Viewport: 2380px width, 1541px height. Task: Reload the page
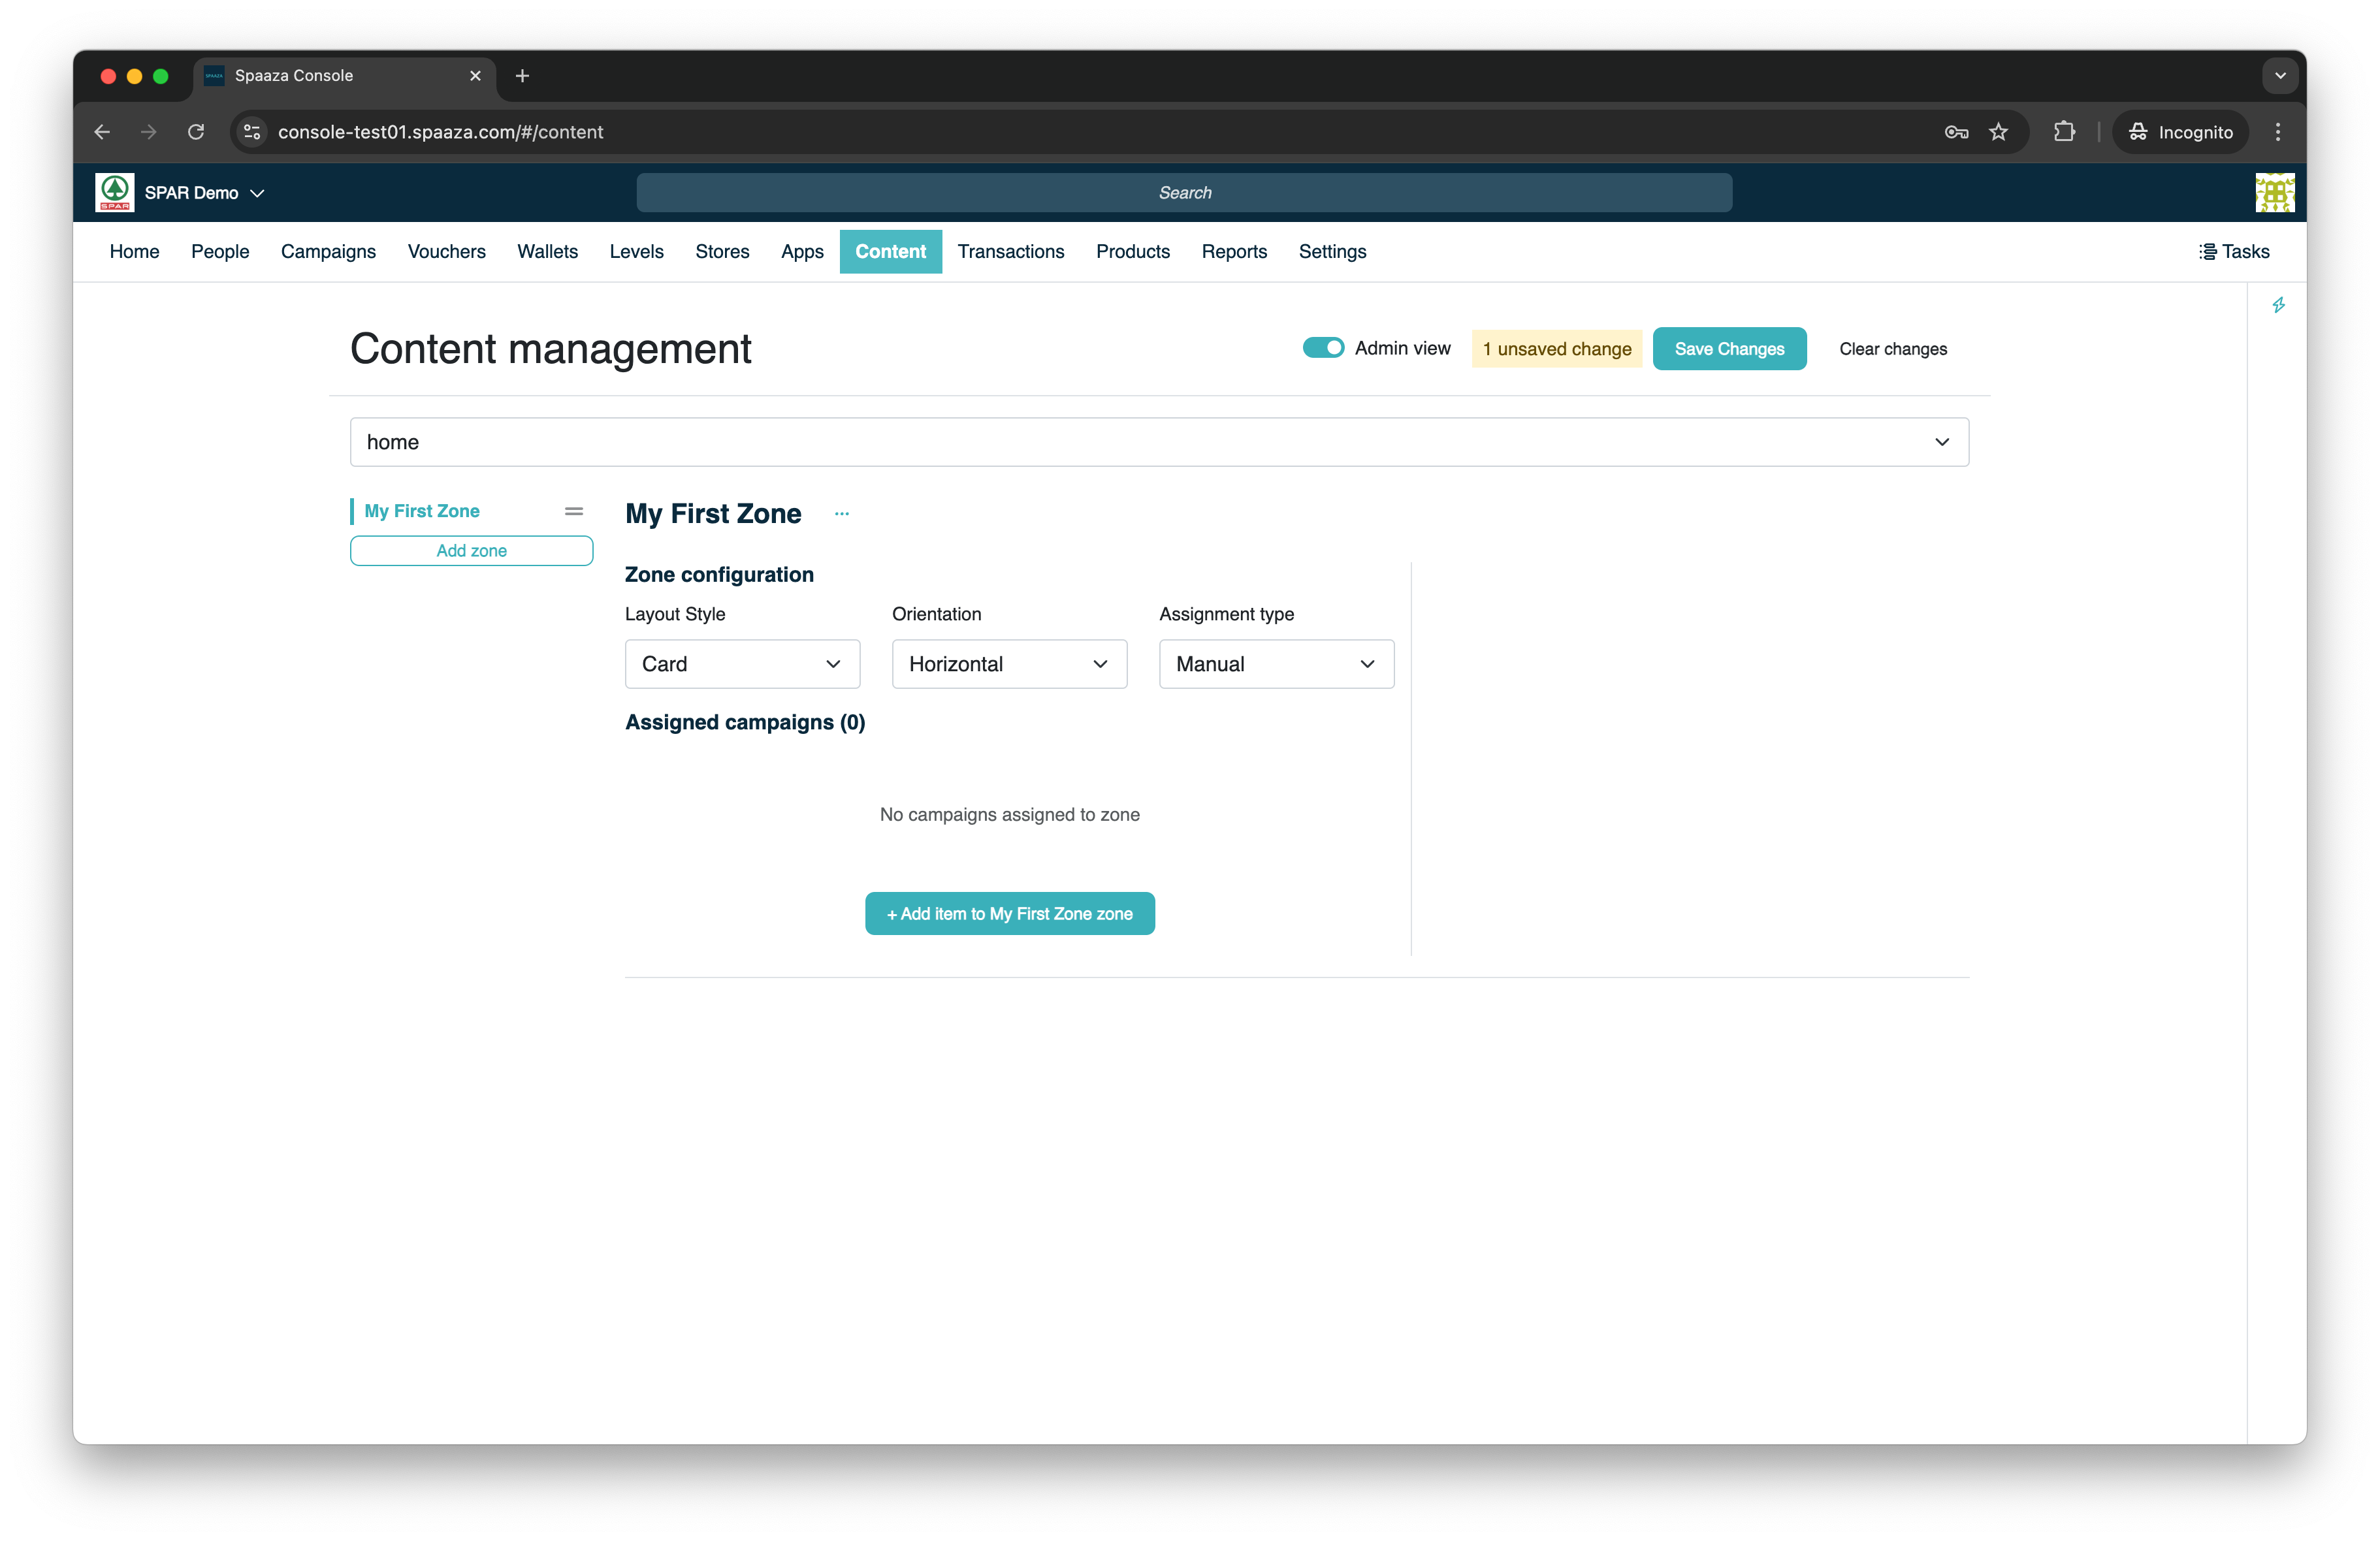point(196,132)
